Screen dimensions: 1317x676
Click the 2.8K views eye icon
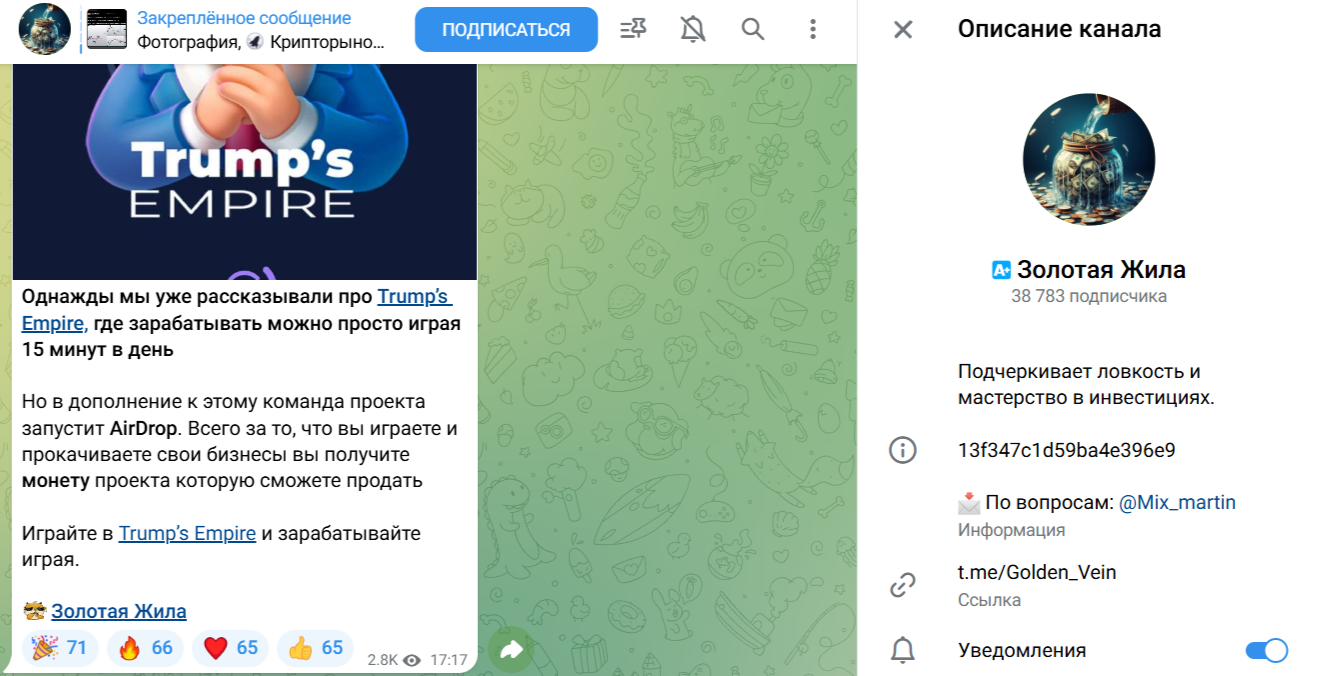click(411, 661)
